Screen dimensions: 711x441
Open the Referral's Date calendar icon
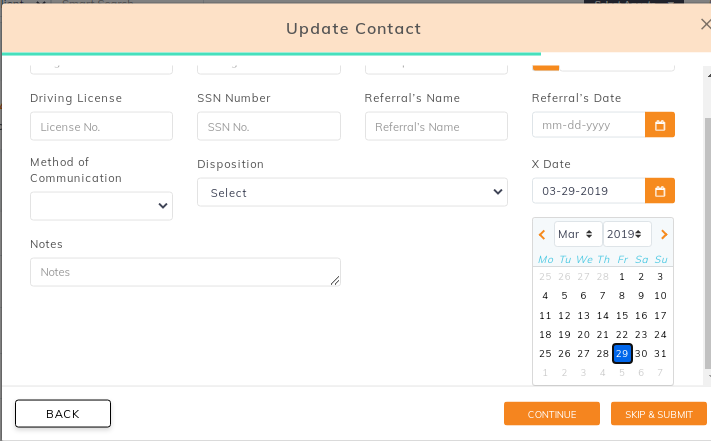point(660,125)
